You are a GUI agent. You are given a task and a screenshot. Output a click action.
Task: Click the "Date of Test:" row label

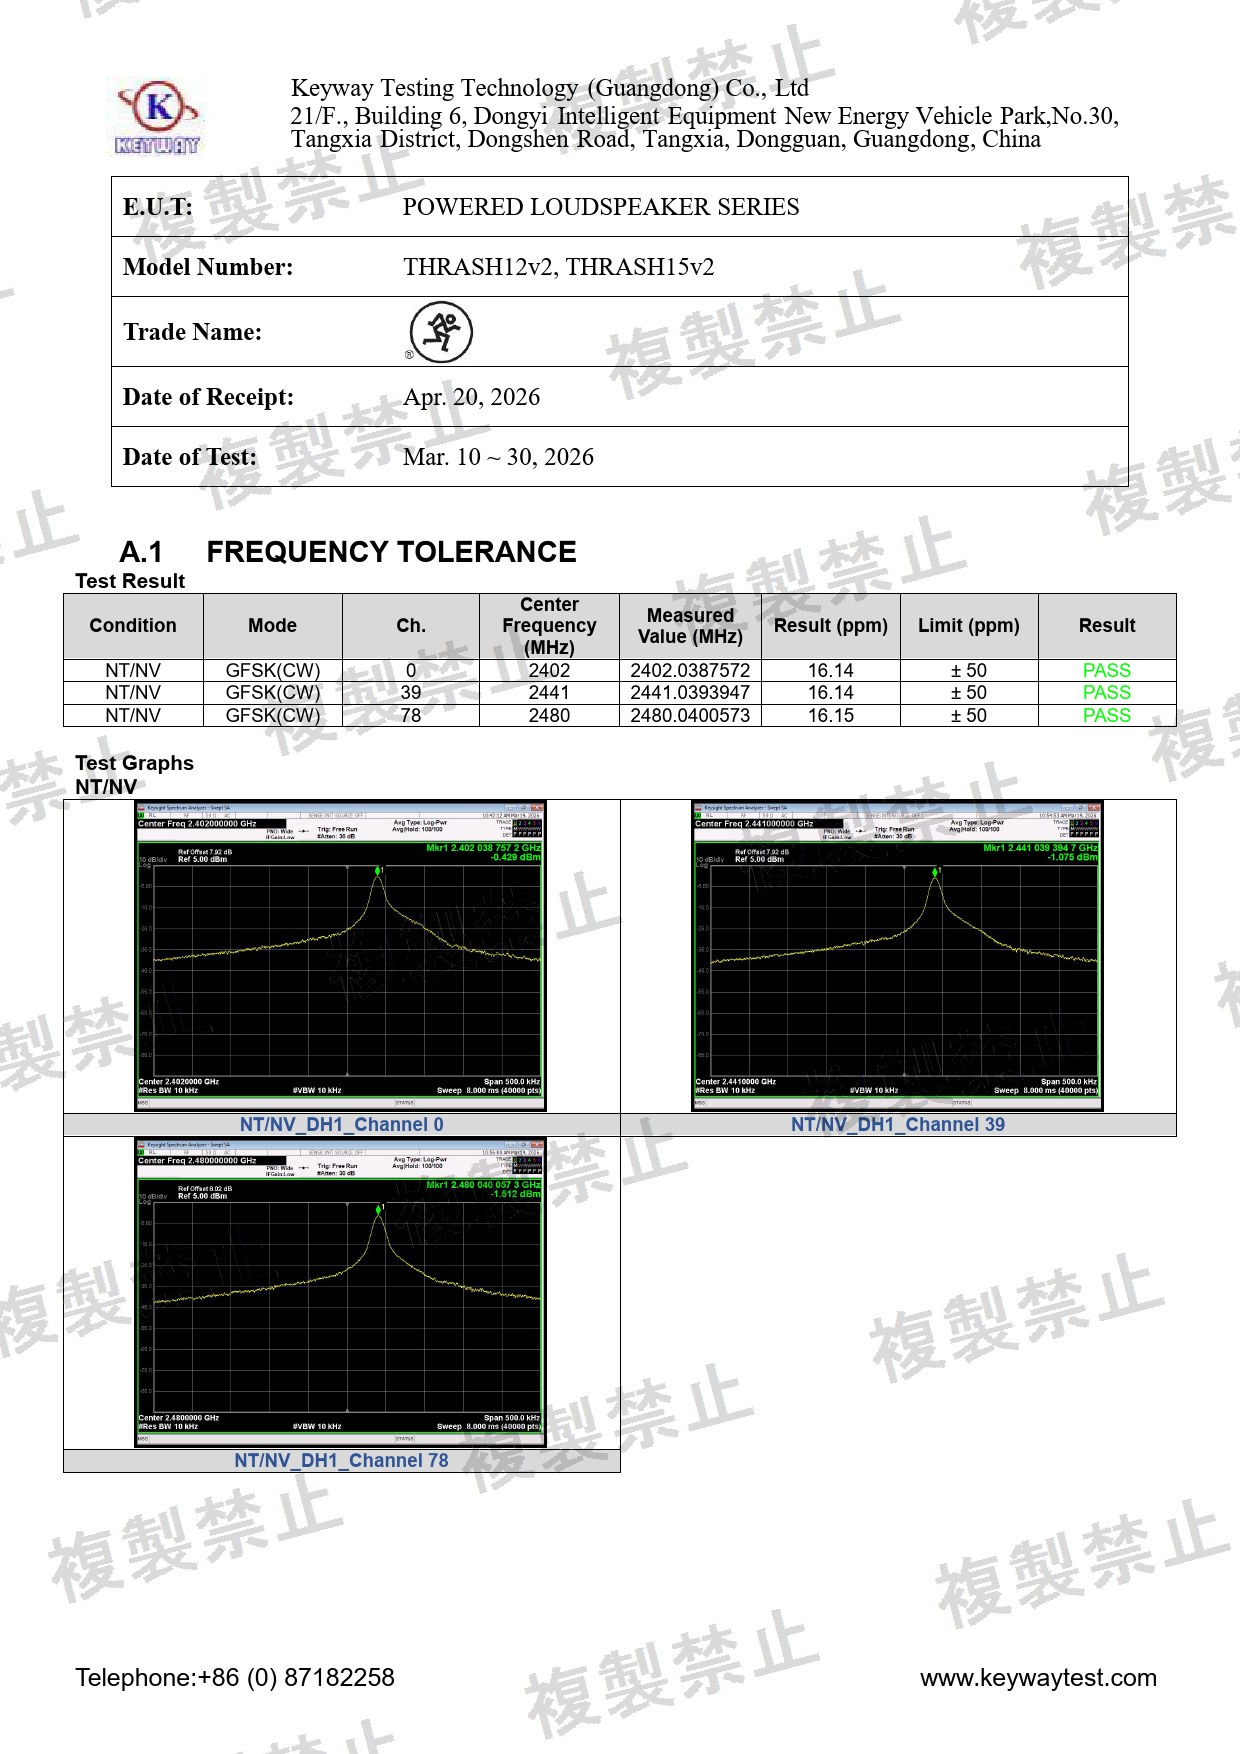click(x=190, y=457)
